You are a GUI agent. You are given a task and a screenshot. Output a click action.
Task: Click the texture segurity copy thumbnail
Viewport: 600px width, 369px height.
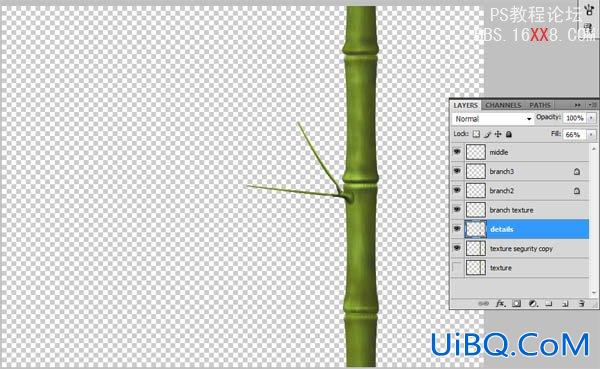click(476, 248)
